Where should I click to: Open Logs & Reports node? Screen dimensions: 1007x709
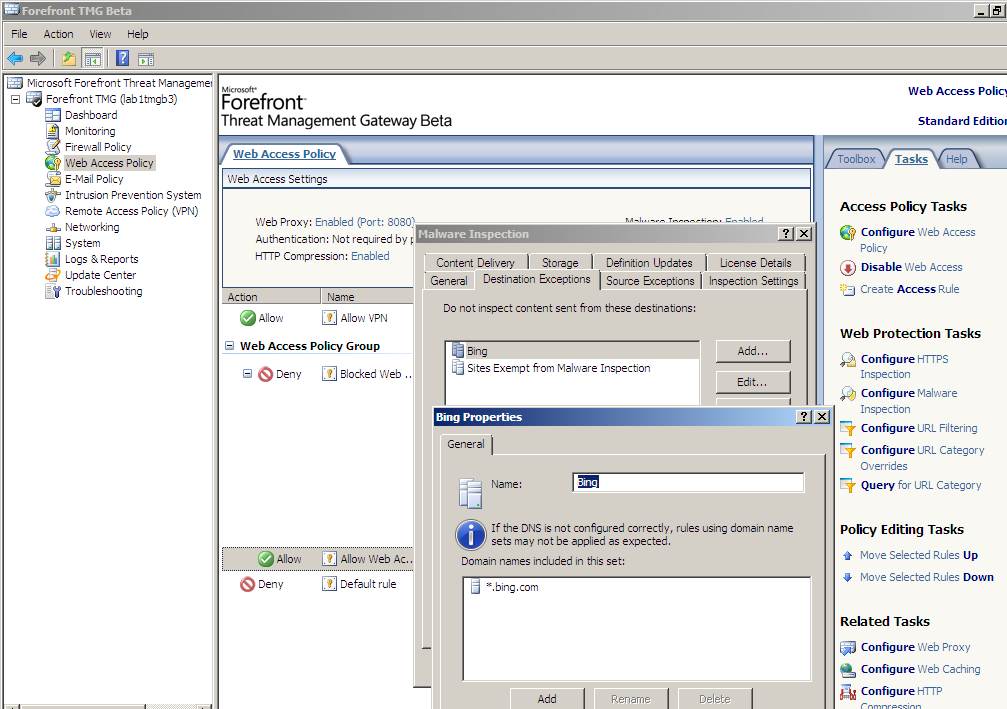101,259
